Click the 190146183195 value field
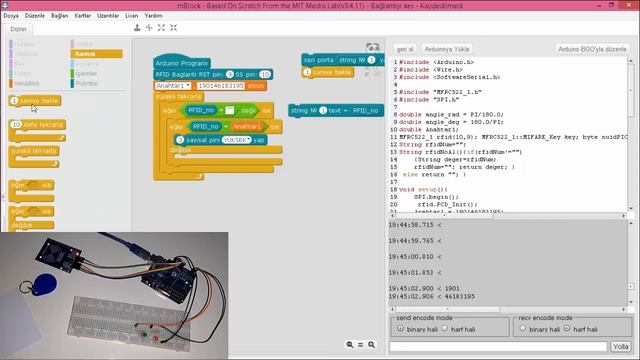Viewport: 640px width, 360px height. click(x=220, y=86)
